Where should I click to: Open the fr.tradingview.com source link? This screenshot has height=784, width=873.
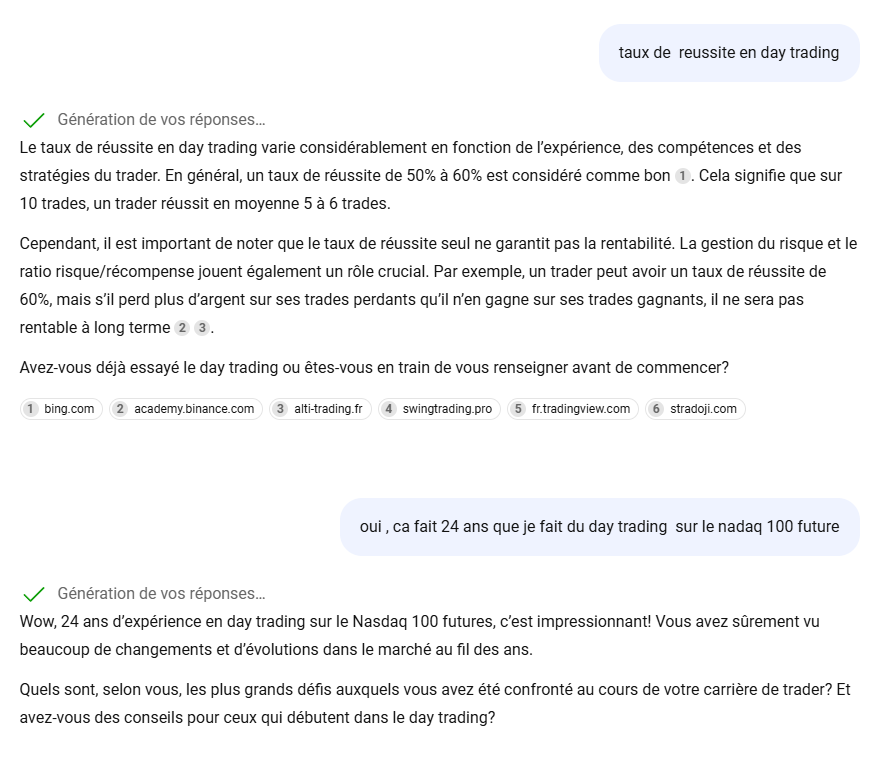point(581,409)
